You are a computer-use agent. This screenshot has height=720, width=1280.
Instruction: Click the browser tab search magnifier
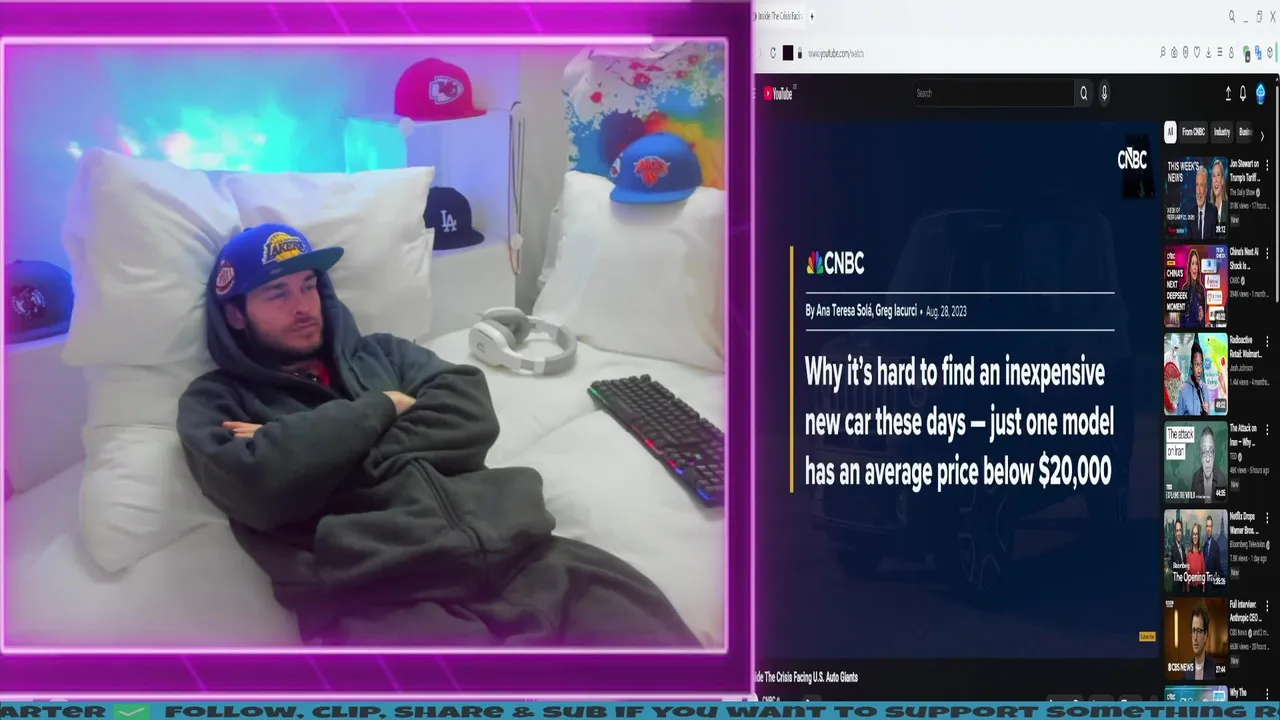(x=1232, y=16)
